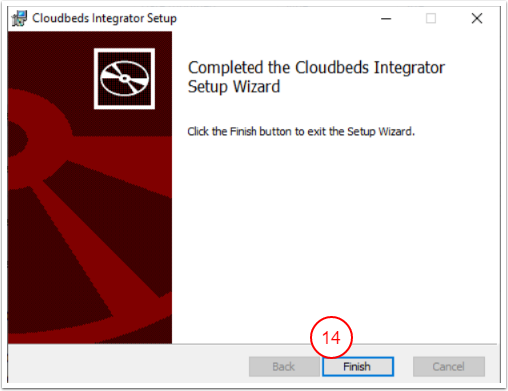508x391 pixels.
Task: Click the empty white area below instructions
Action: point(333,233)
